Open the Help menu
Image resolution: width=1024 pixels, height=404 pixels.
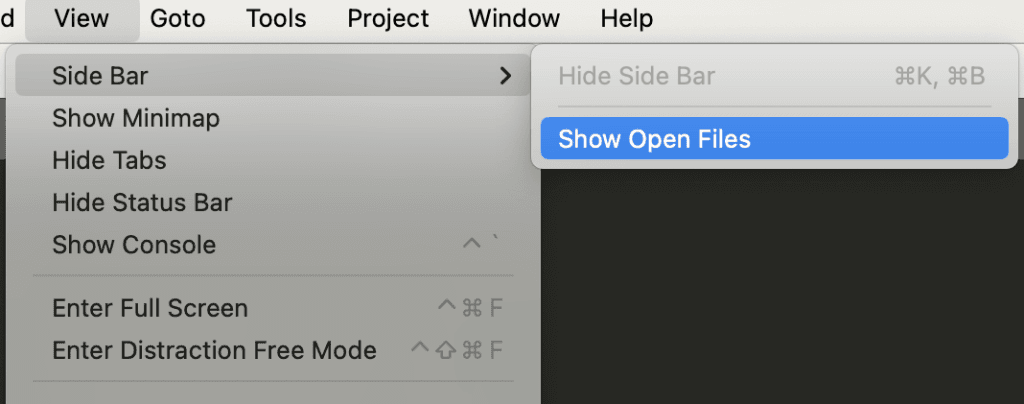[x=627, y=18]
